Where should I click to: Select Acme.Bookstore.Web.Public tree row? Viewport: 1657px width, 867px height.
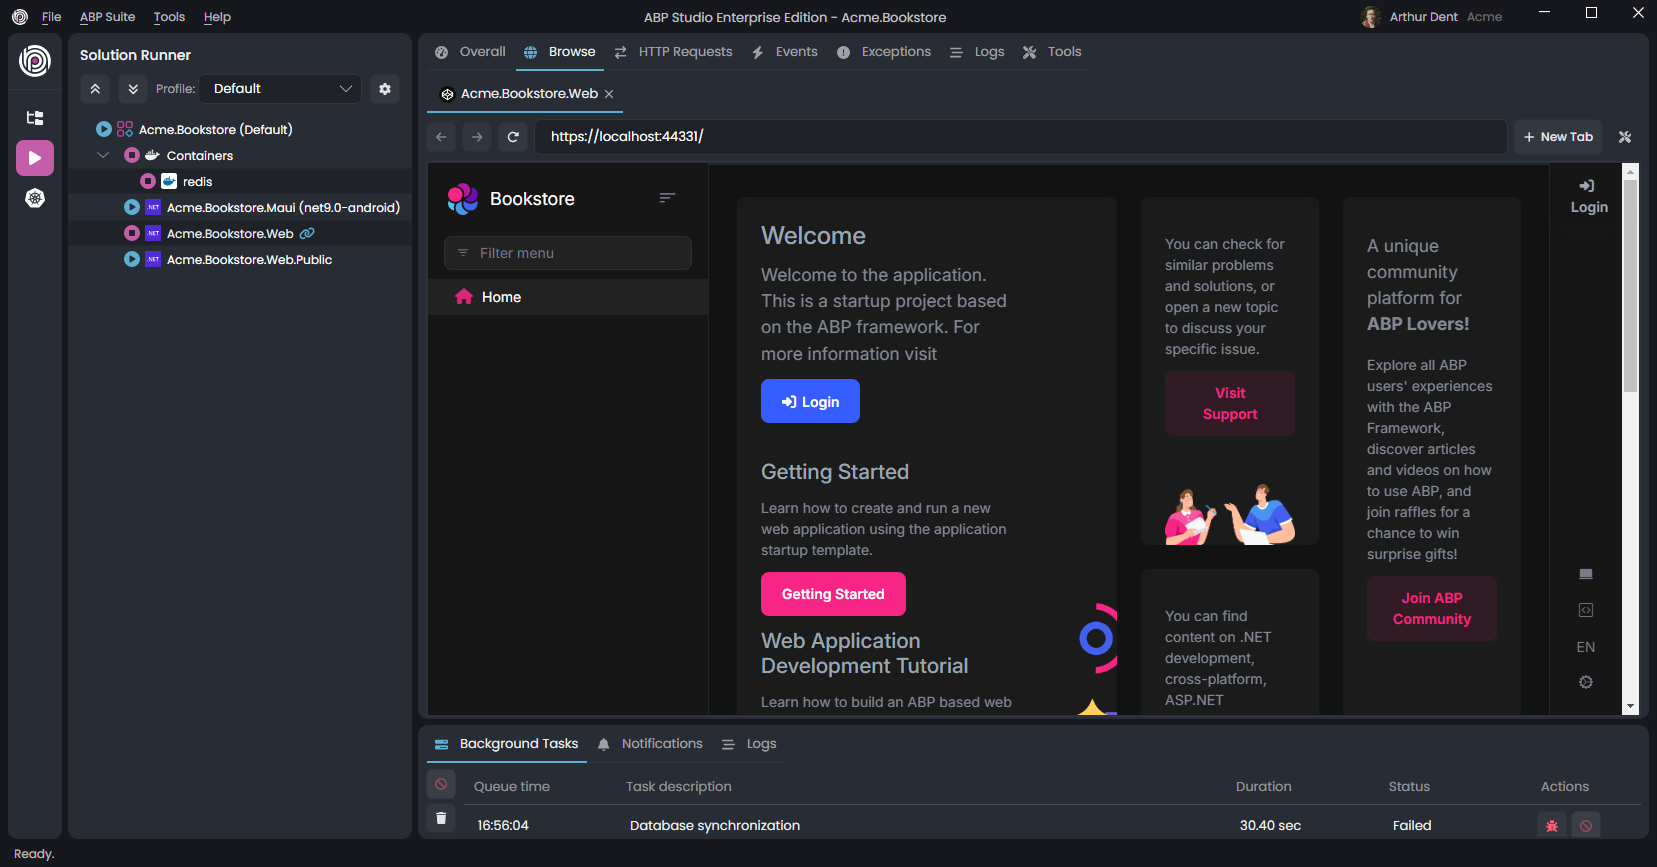[240, 259]
